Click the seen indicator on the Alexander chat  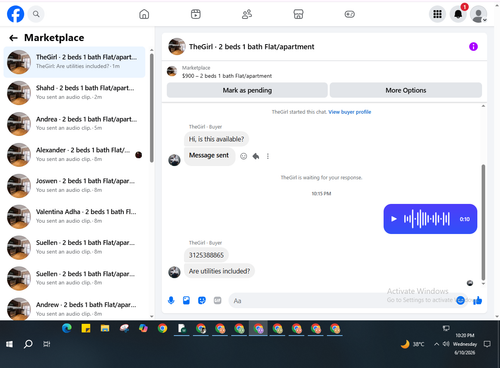point(139,155)
